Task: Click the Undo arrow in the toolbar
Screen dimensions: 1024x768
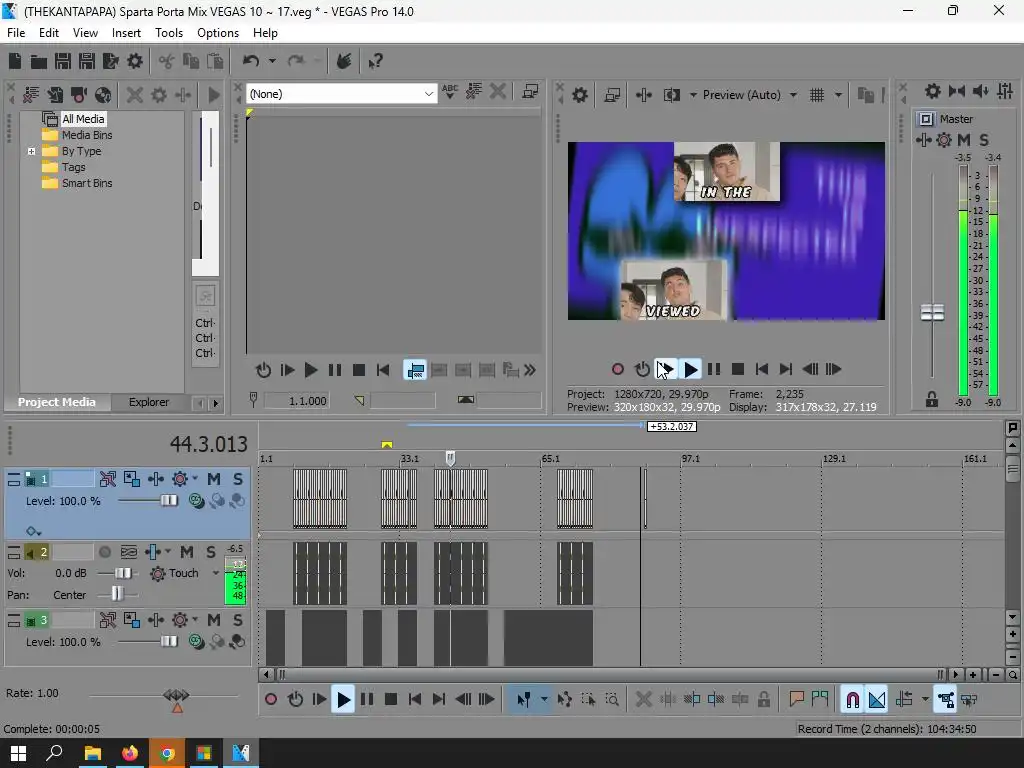Action: tap(251, 61)
